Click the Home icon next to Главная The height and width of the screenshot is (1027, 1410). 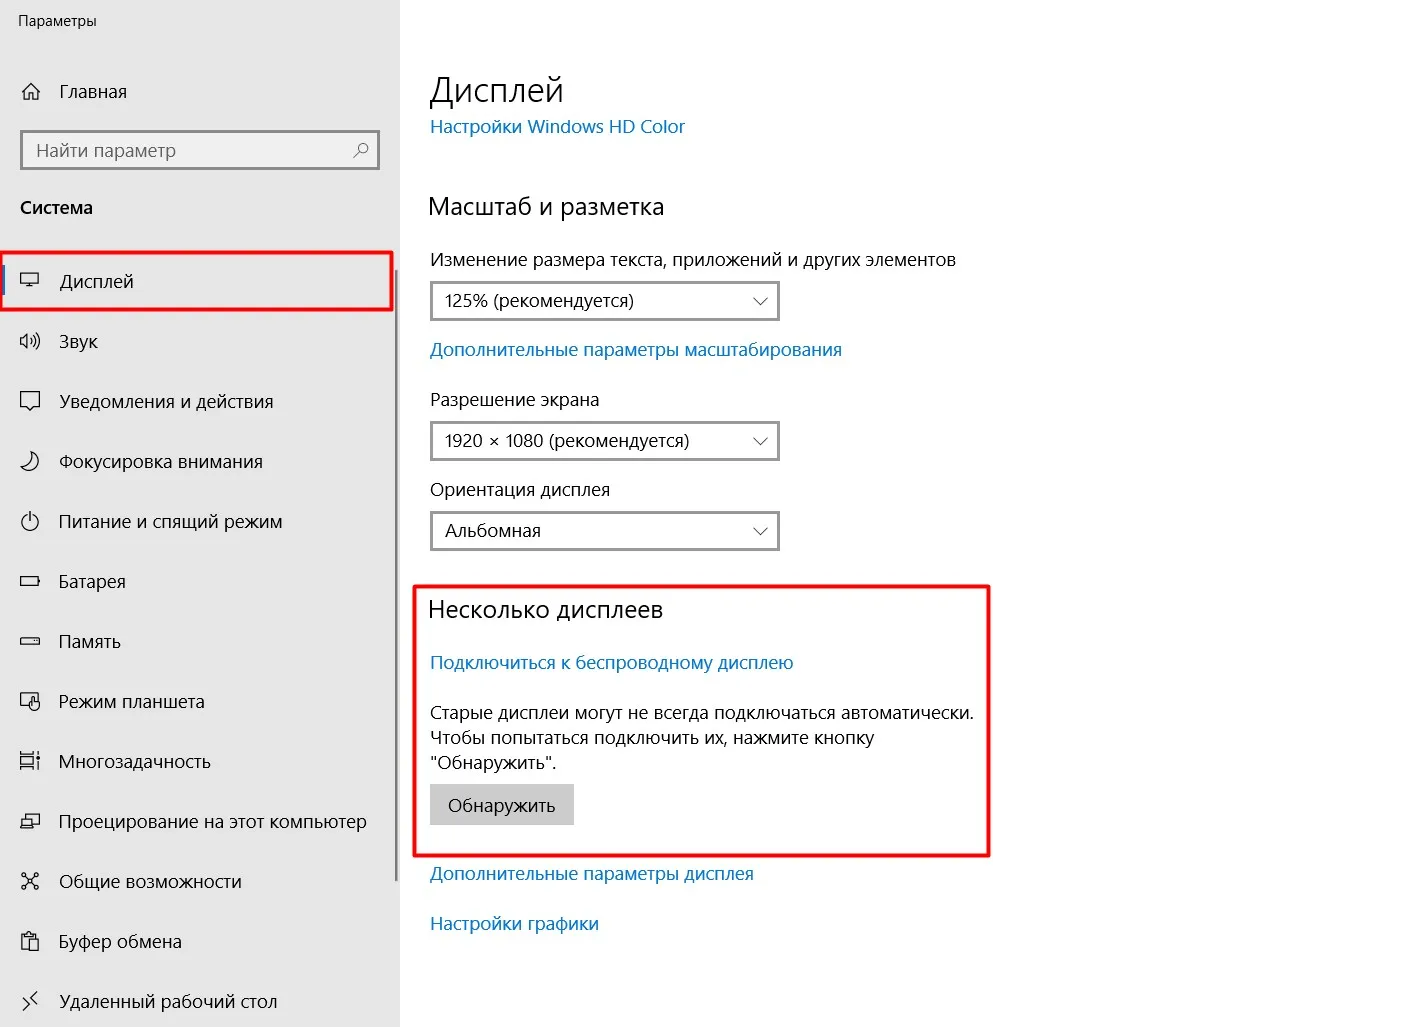31,92
